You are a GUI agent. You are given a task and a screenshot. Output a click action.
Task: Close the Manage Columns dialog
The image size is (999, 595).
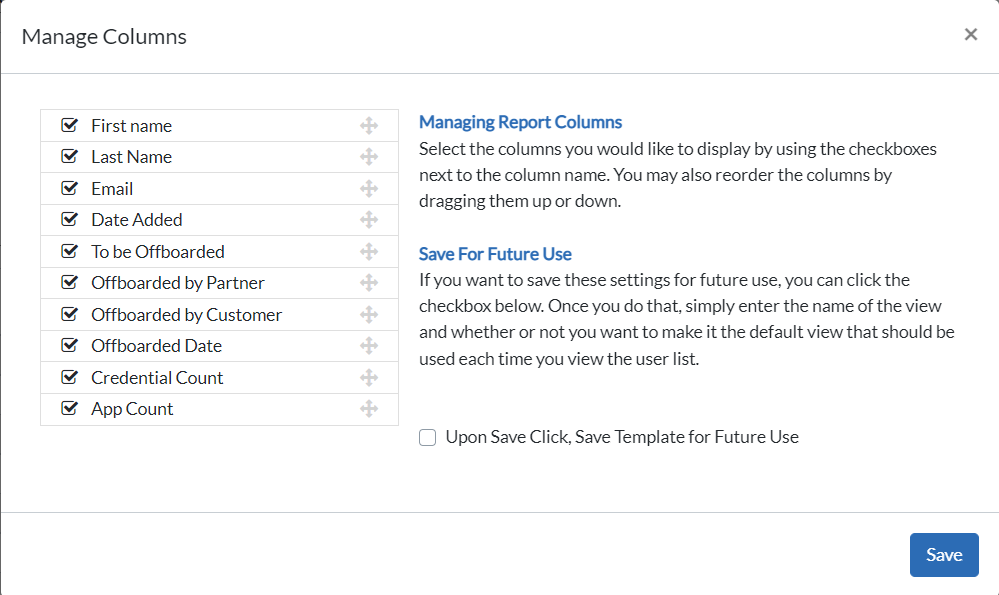pos(970,35)
